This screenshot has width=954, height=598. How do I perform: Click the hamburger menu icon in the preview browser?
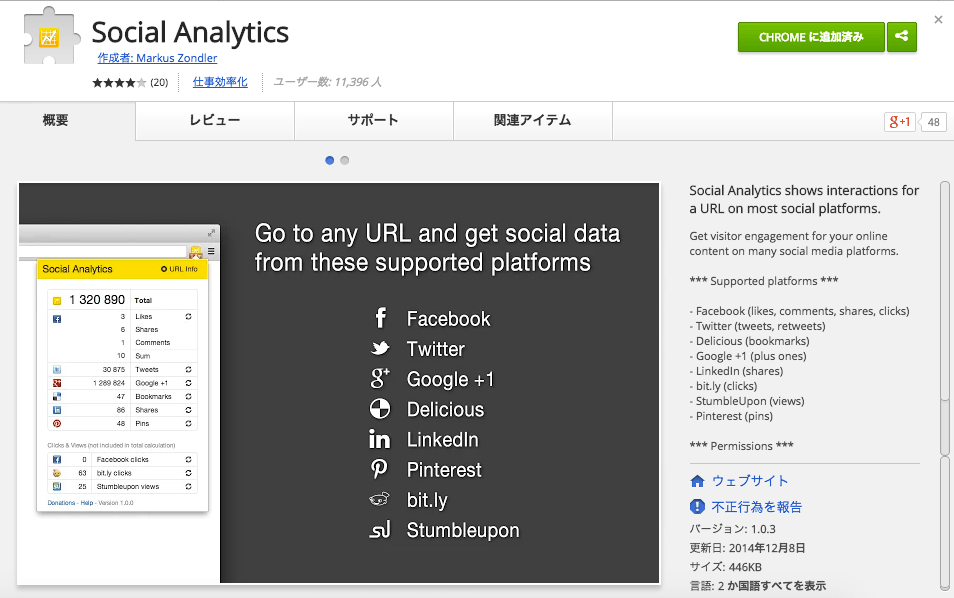[x=211, y=251]
